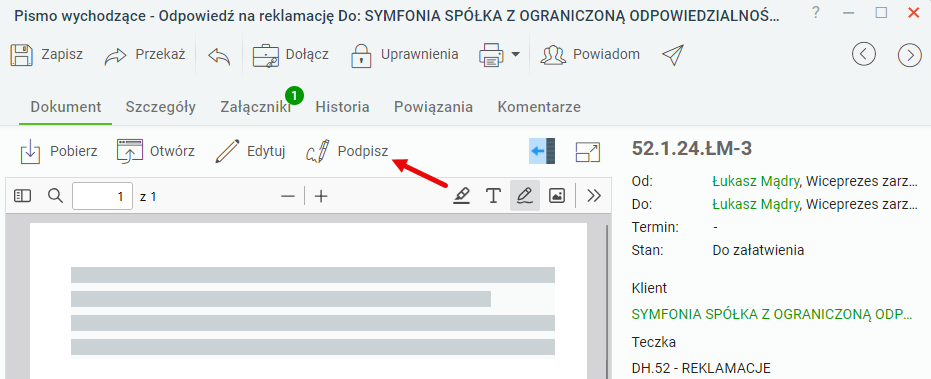The image size is (931, 379).
Task: Expand preview to full window icon
Action: click(588, 152)
